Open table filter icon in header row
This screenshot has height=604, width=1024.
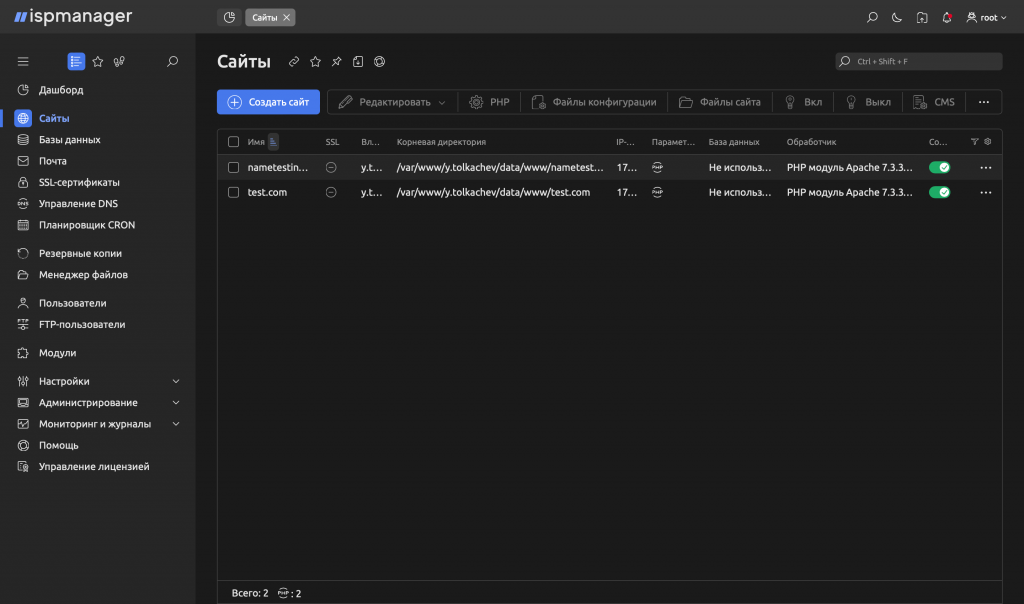[974, 142]
